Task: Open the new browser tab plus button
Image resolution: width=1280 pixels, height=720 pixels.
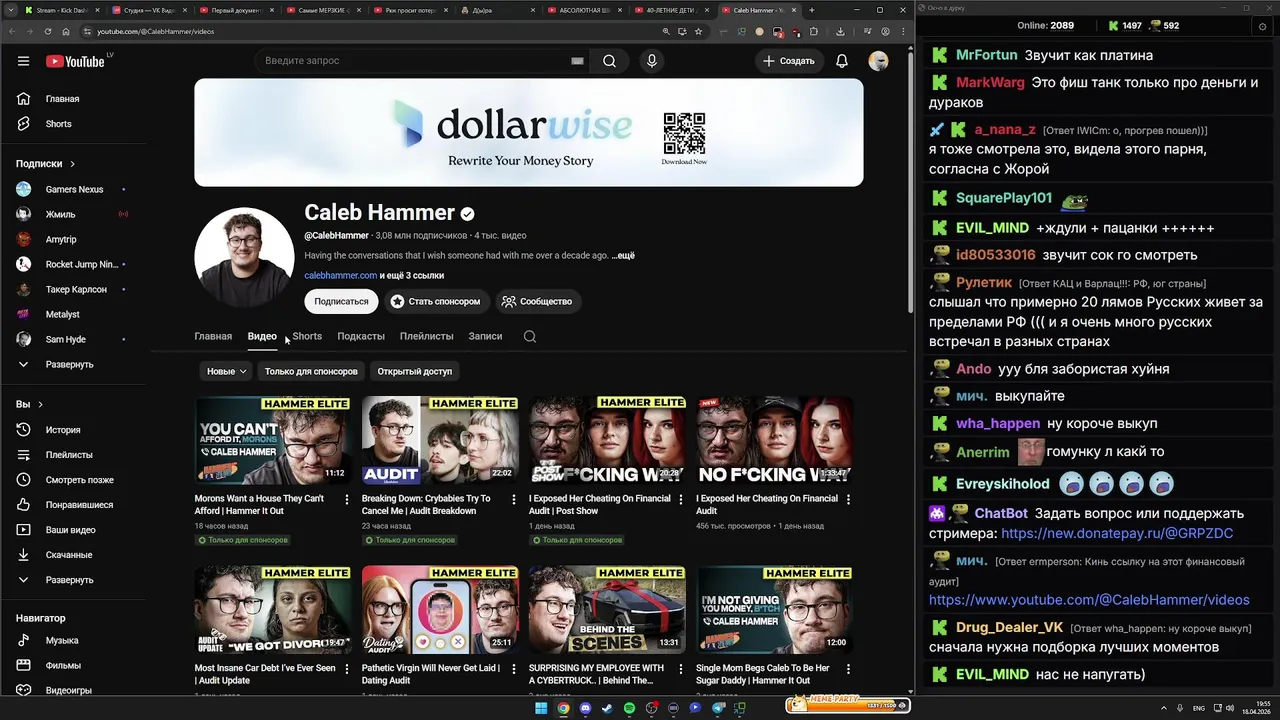Action: click(x=811, y=10)
